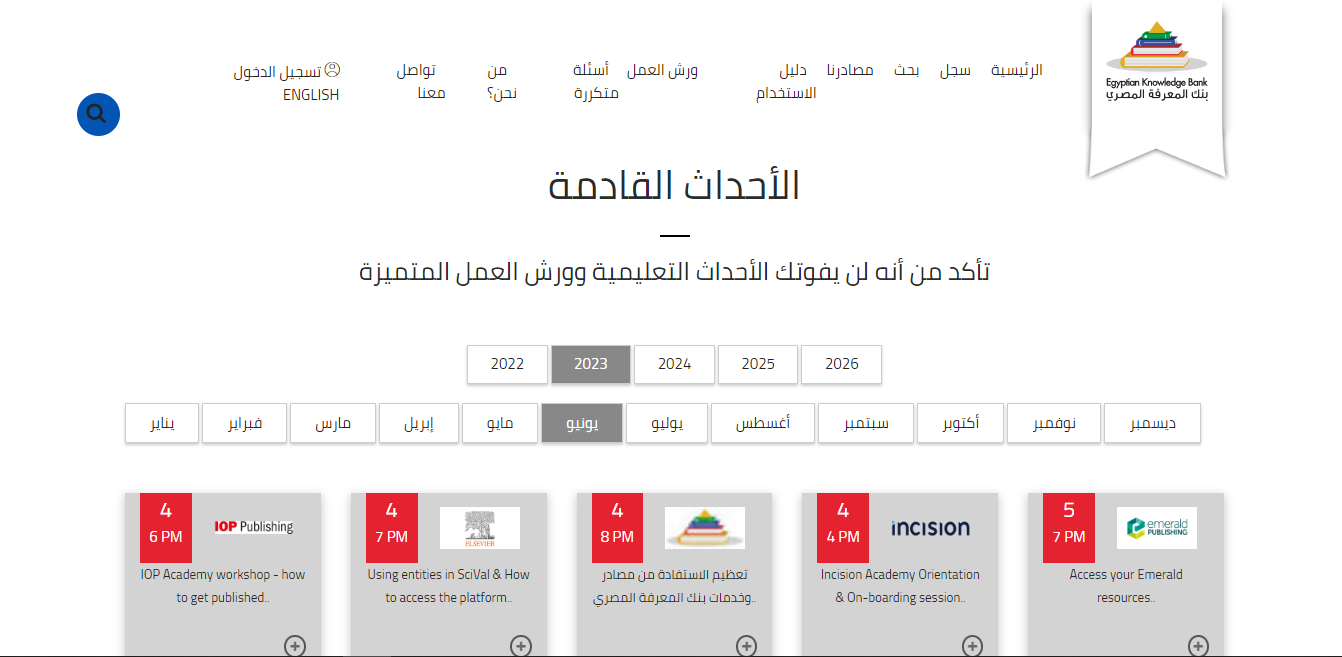Select month أغسطس
This screenshot has width=1342, height=657.
[x=763, y=423]
